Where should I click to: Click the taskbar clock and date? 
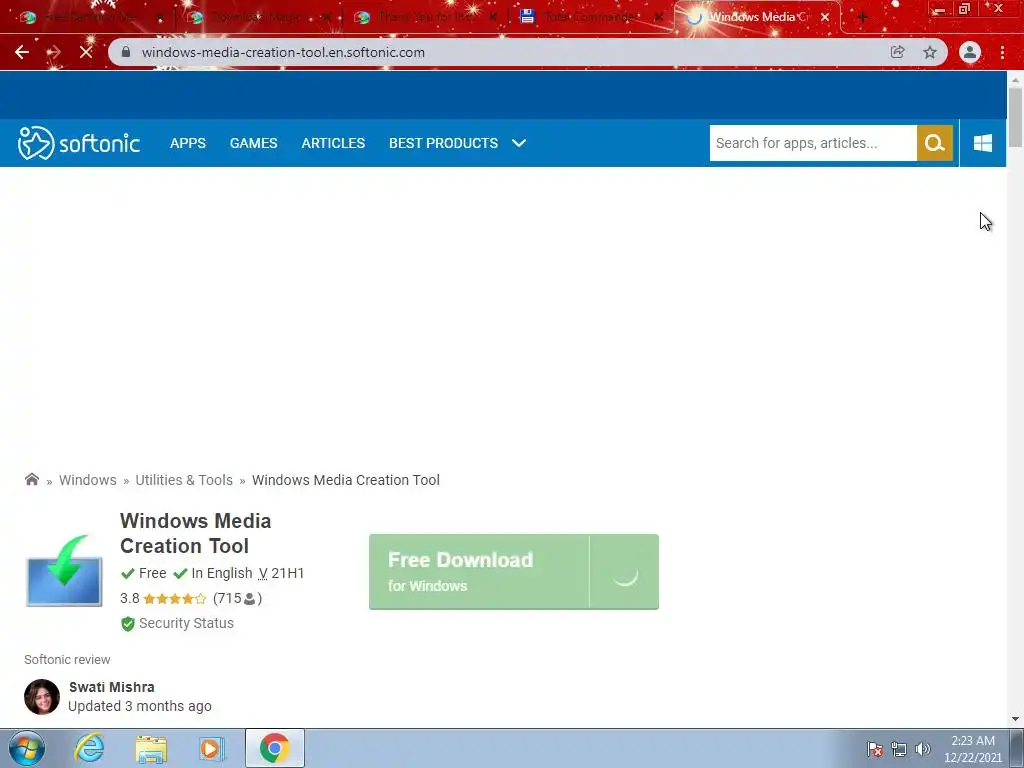[x=972, y=749]
